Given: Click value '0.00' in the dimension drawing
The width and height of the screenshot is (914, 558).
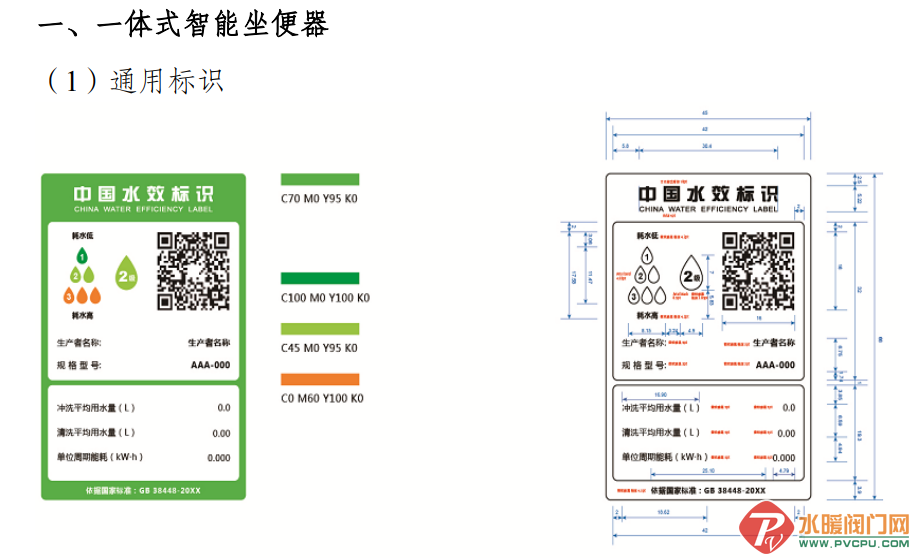Looking at the screenshot, I should (x=786, y=434).
